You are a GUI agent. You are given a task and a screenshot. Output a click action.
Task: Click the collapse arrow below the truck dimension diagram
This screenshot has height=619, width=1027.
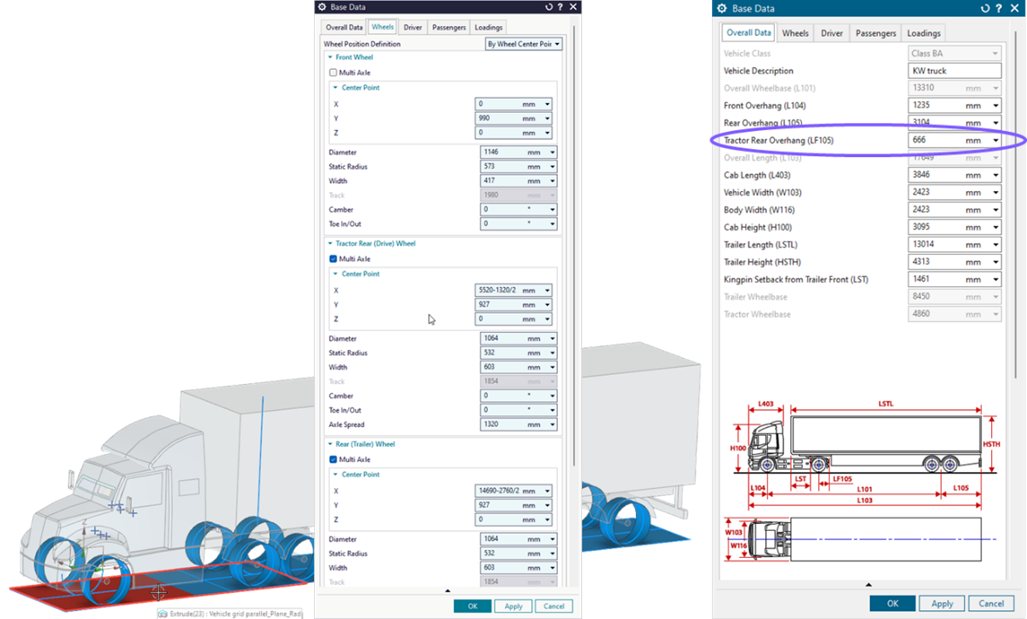[868, 584]
